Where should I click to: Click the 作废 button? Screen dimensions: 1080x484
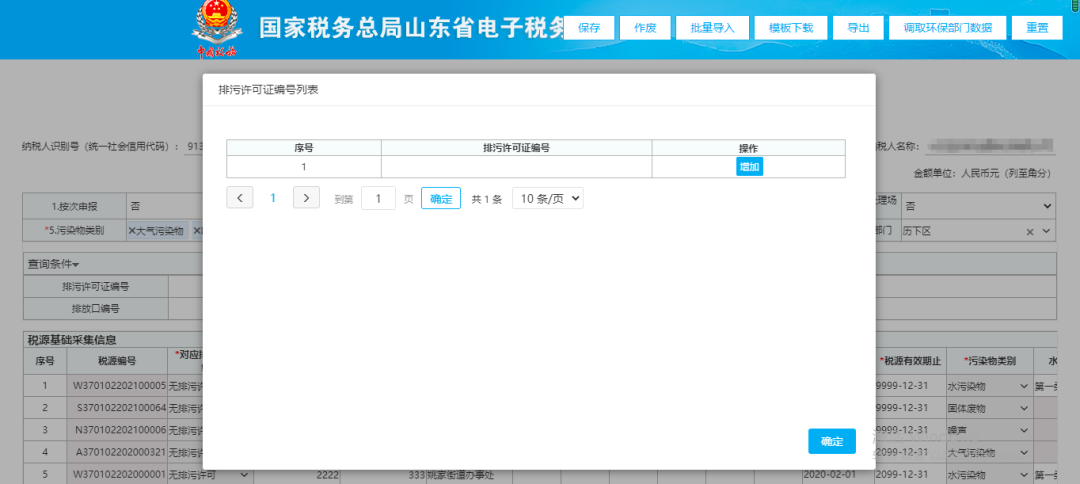coord(645,28)
